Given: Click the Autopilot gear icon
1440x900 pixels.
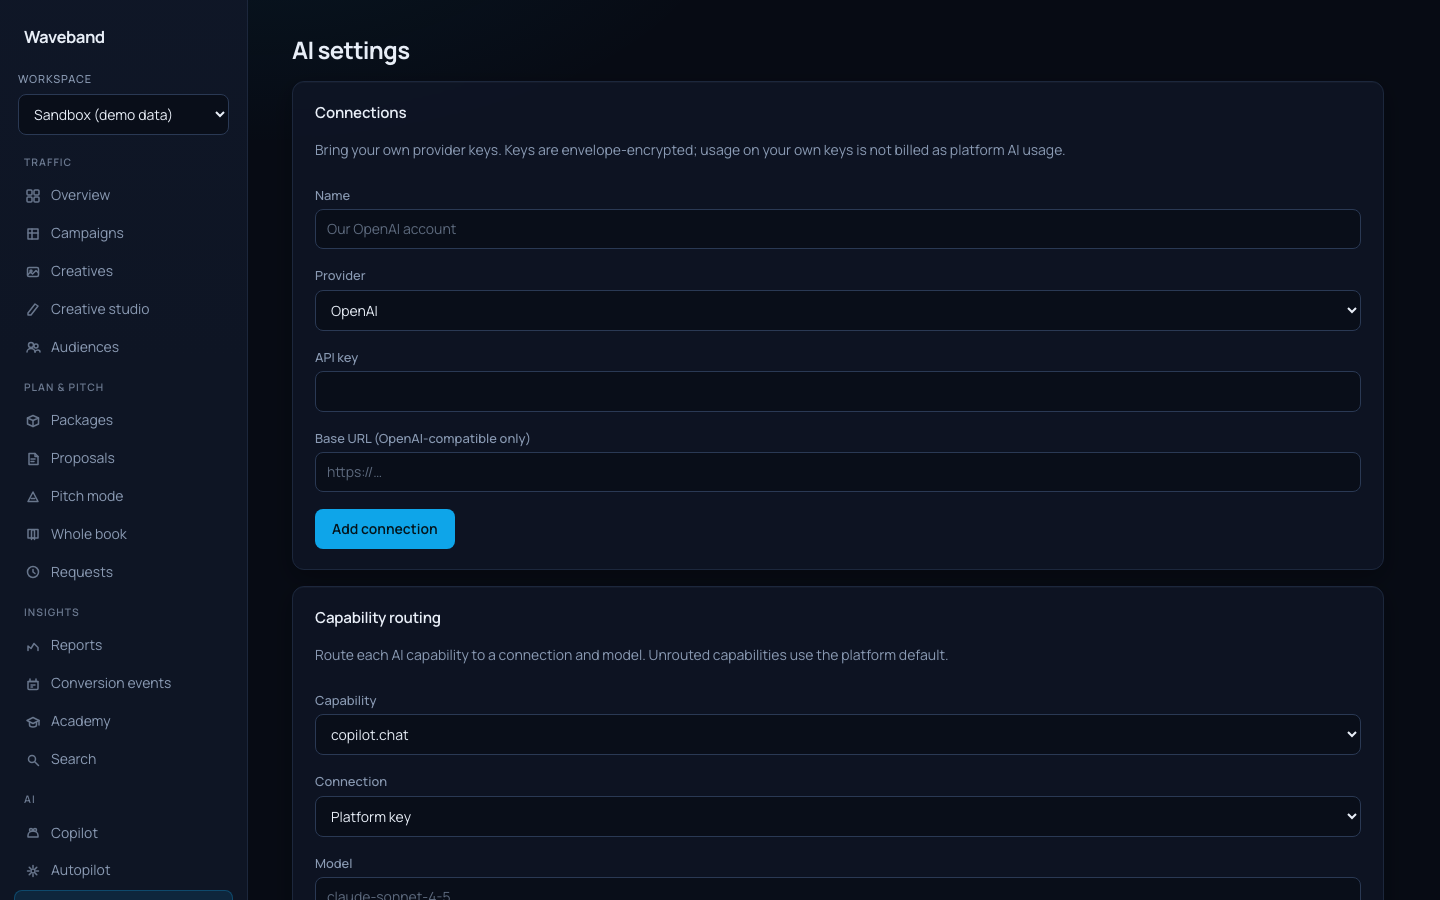Looking at the screenshot, I should pos(33,871).
